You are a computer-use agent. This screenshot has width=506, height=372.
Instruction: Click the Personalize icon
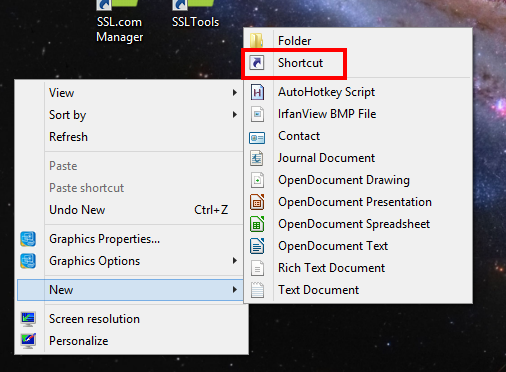pyautogui.click(x=28, y=340)
